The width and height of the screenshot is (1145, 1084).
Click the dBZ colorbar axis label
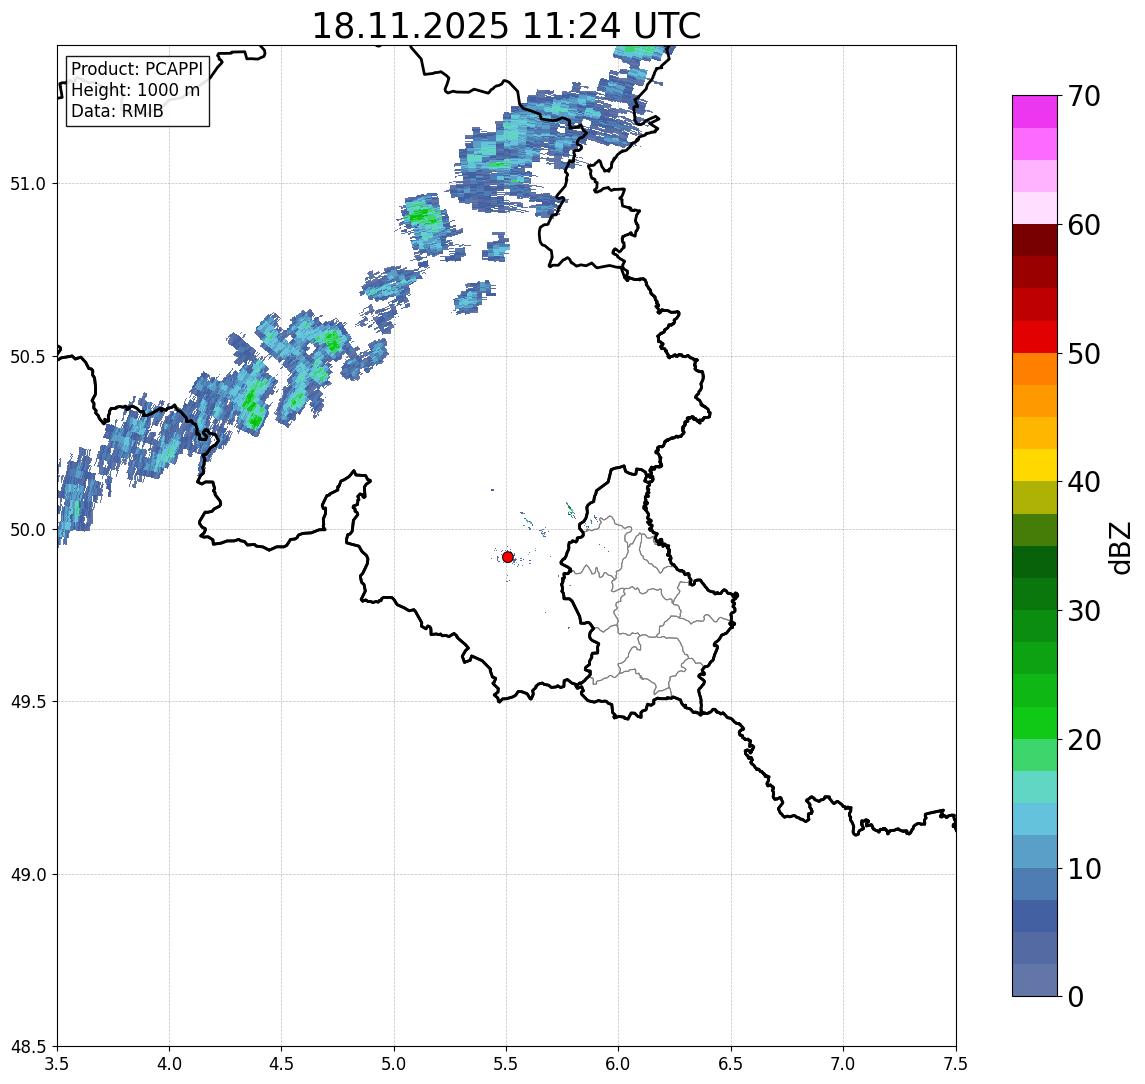(1119, 548)
